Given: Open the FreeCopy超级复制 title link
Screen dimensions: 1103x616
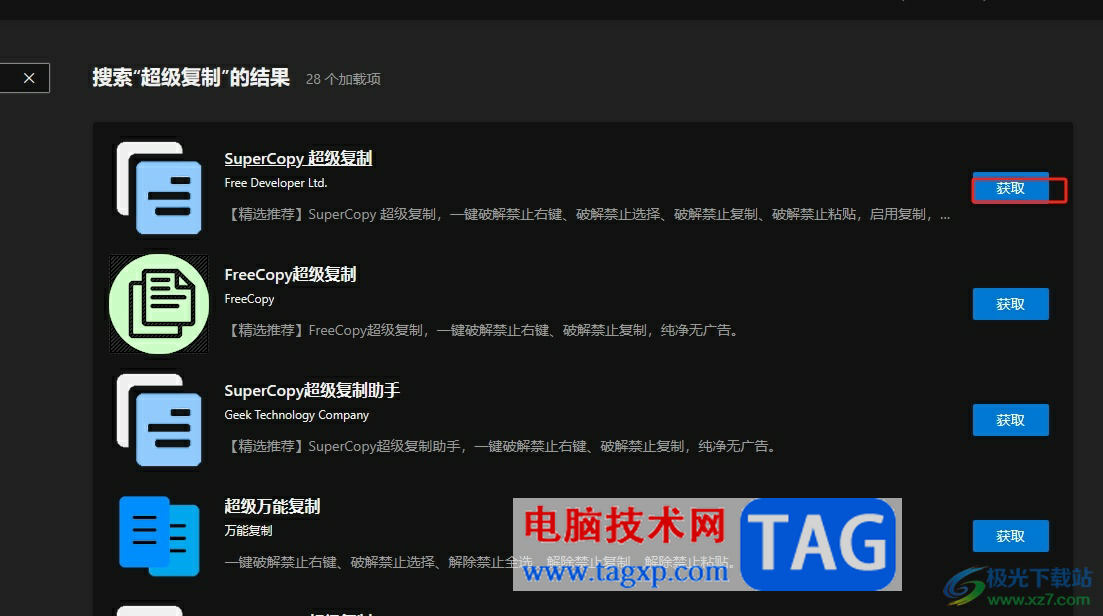Looking at the screenshot, I should pos(290,274).
